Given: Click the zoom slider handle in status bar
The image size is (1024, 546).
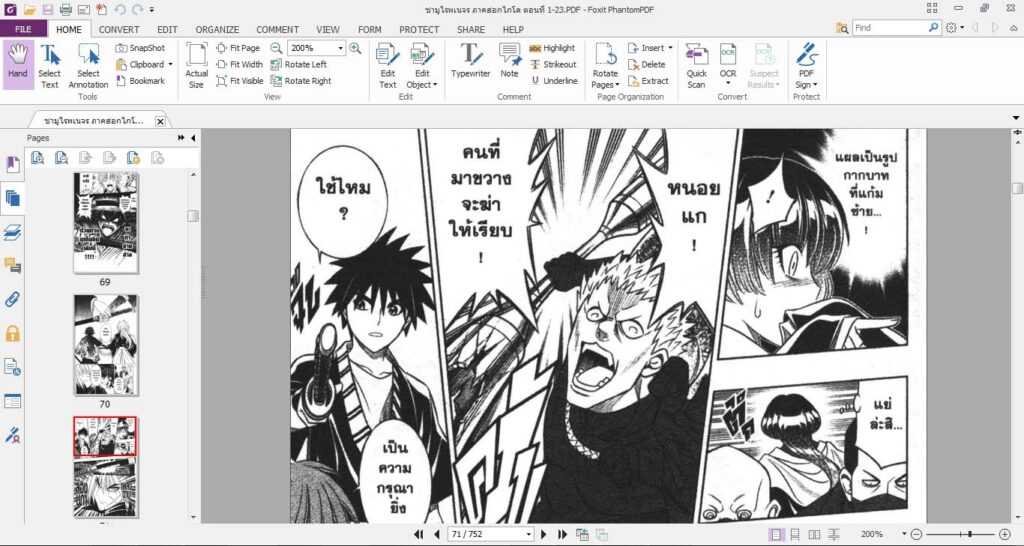Looking at the screenshot, I should [970, 534].
